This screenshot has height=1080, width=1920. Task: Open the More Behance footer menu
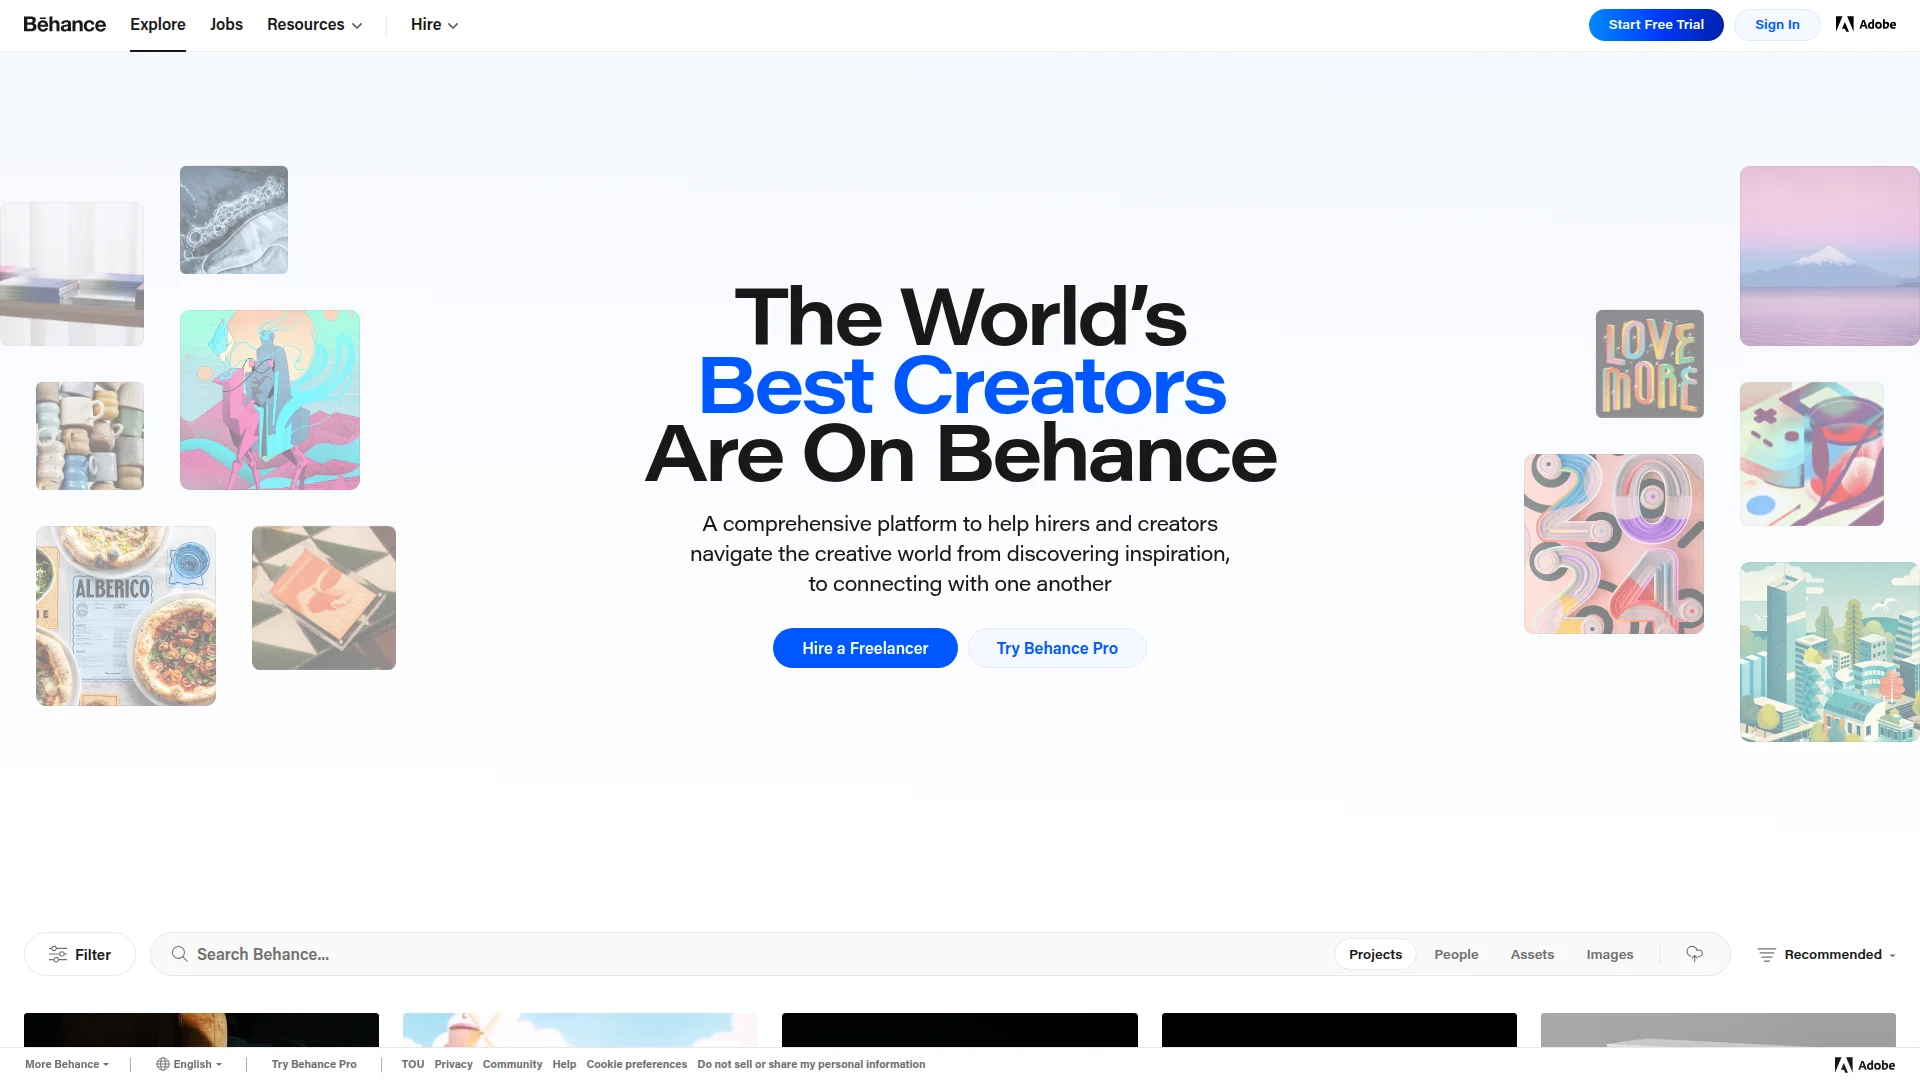[x=67, y=1064]
